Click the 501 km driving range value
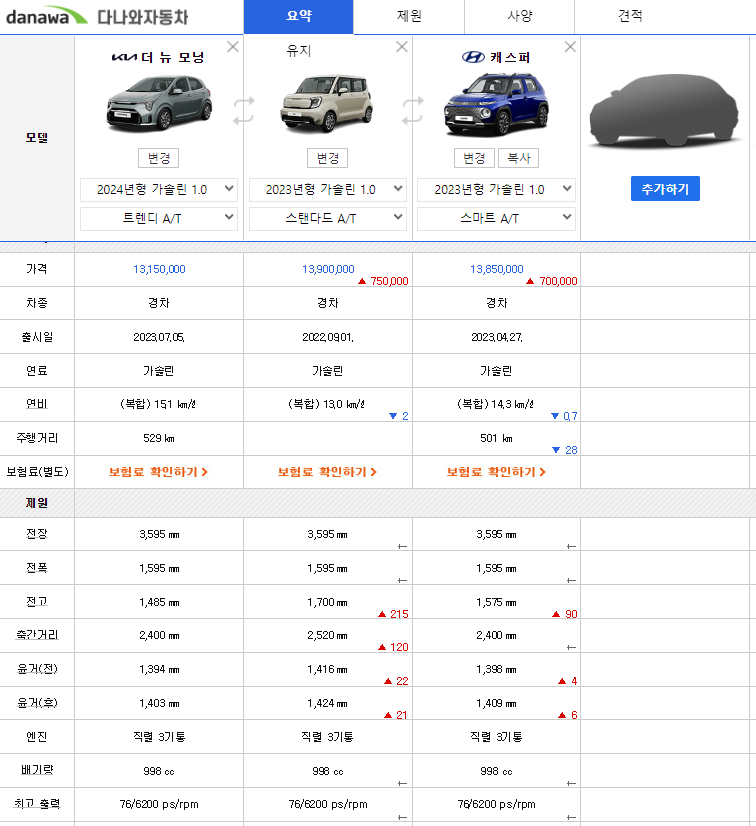756x826 pixels. 496,438
